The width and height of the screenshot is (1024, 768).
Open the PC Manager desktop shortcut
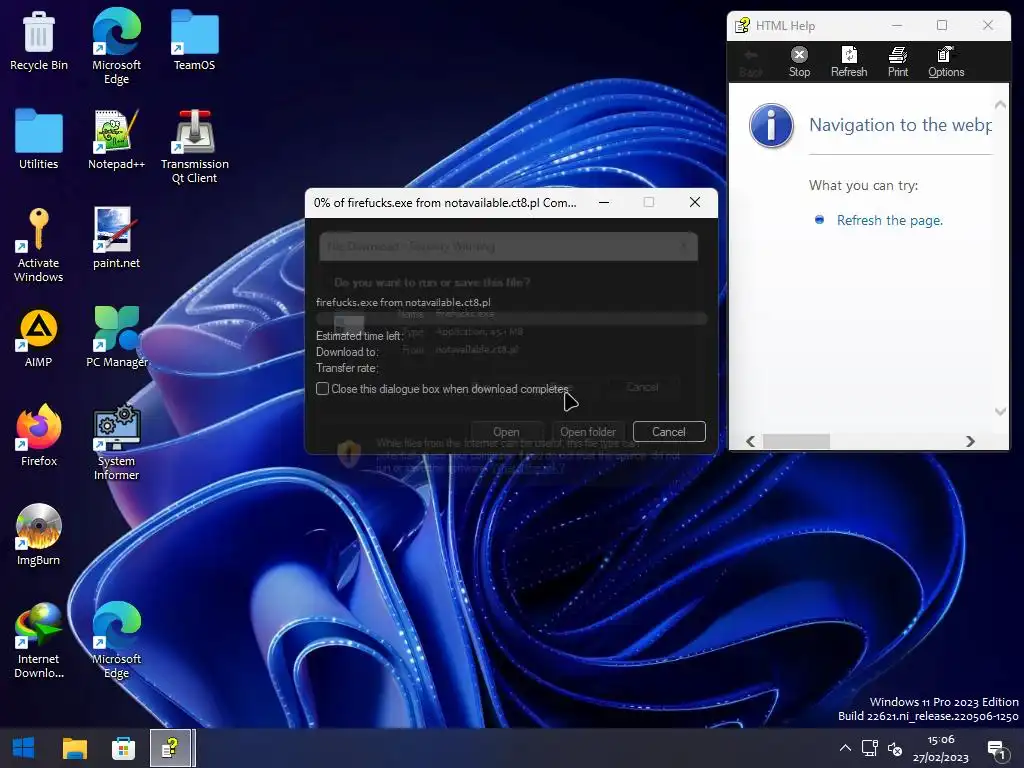tap(116, 337)
